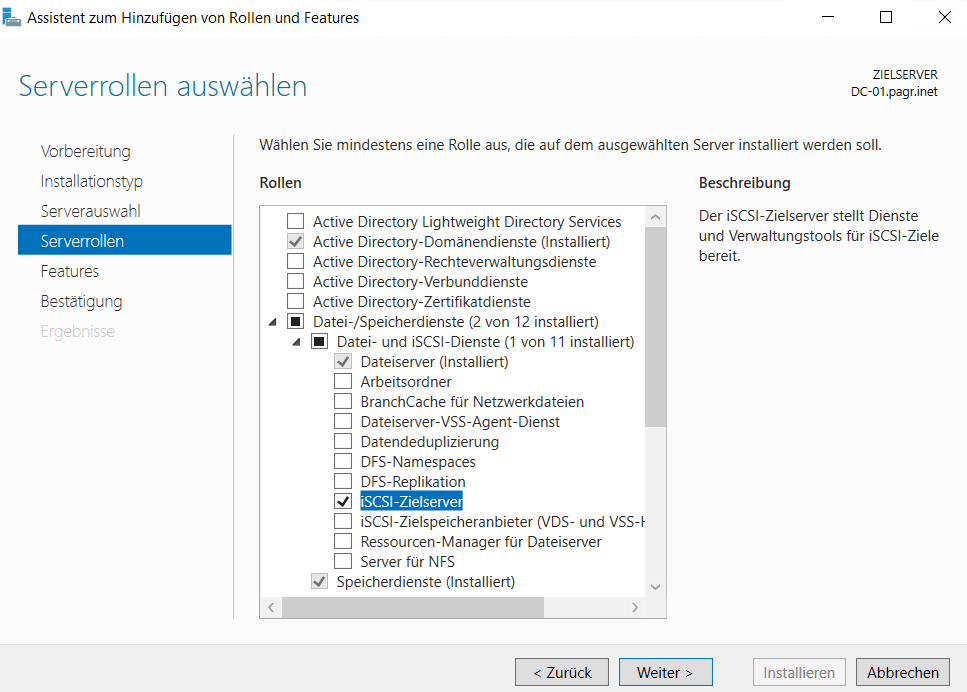967x692 pixels.
Task: Enable Active Directory Lightweight Directory Services
Action: [x=295, y=222]
